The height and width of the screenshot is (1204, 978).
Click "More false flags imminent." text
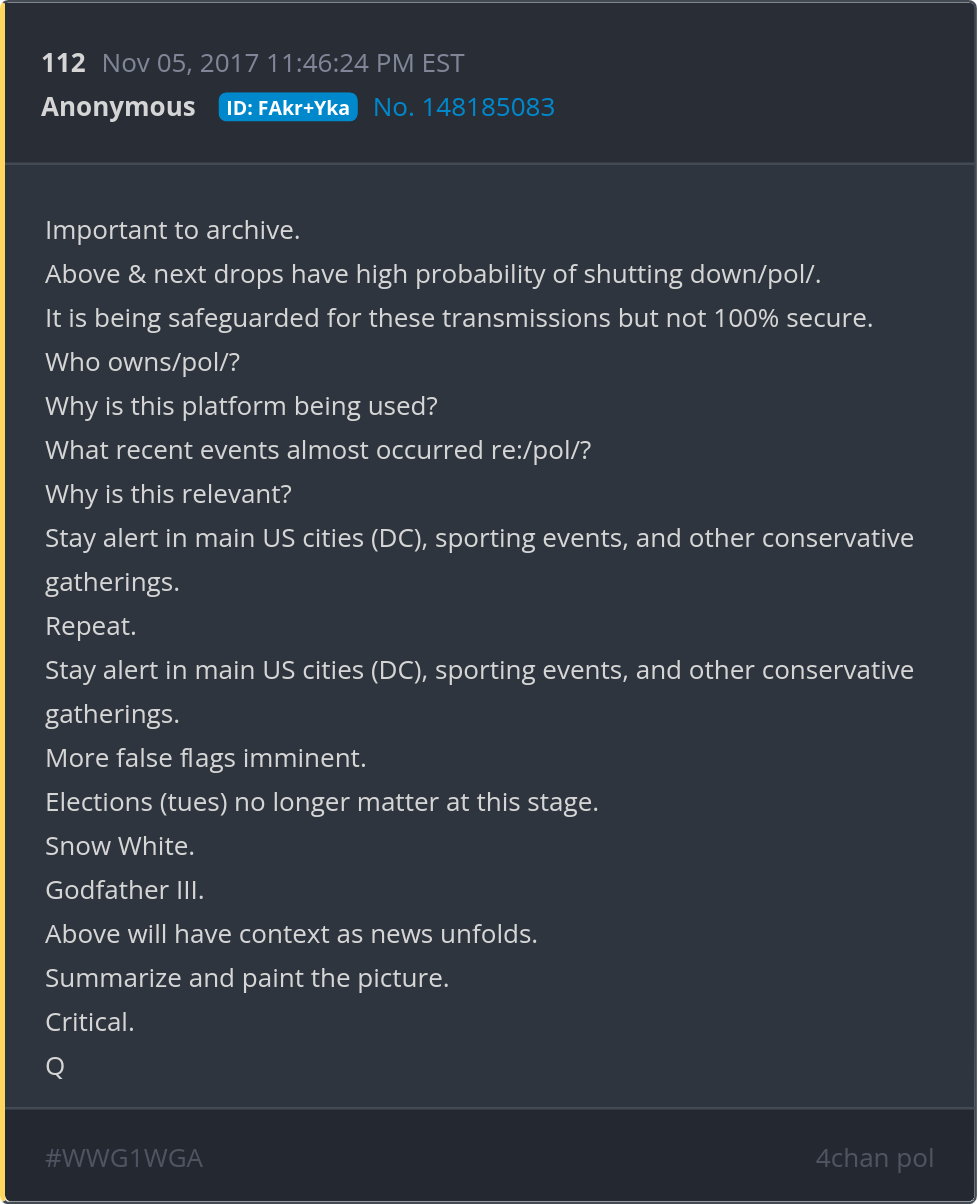click(206, 758)
